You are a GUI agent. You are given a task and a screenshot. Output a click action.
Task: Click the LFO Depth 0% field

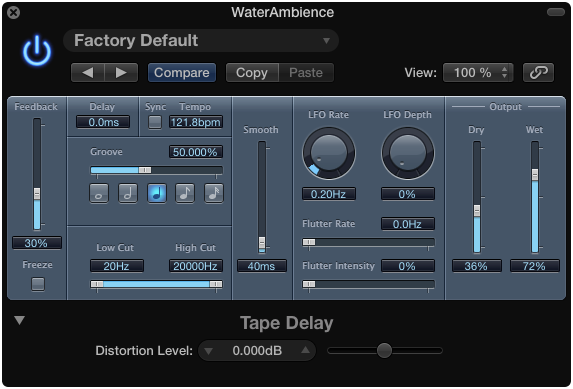coord(408,194)
